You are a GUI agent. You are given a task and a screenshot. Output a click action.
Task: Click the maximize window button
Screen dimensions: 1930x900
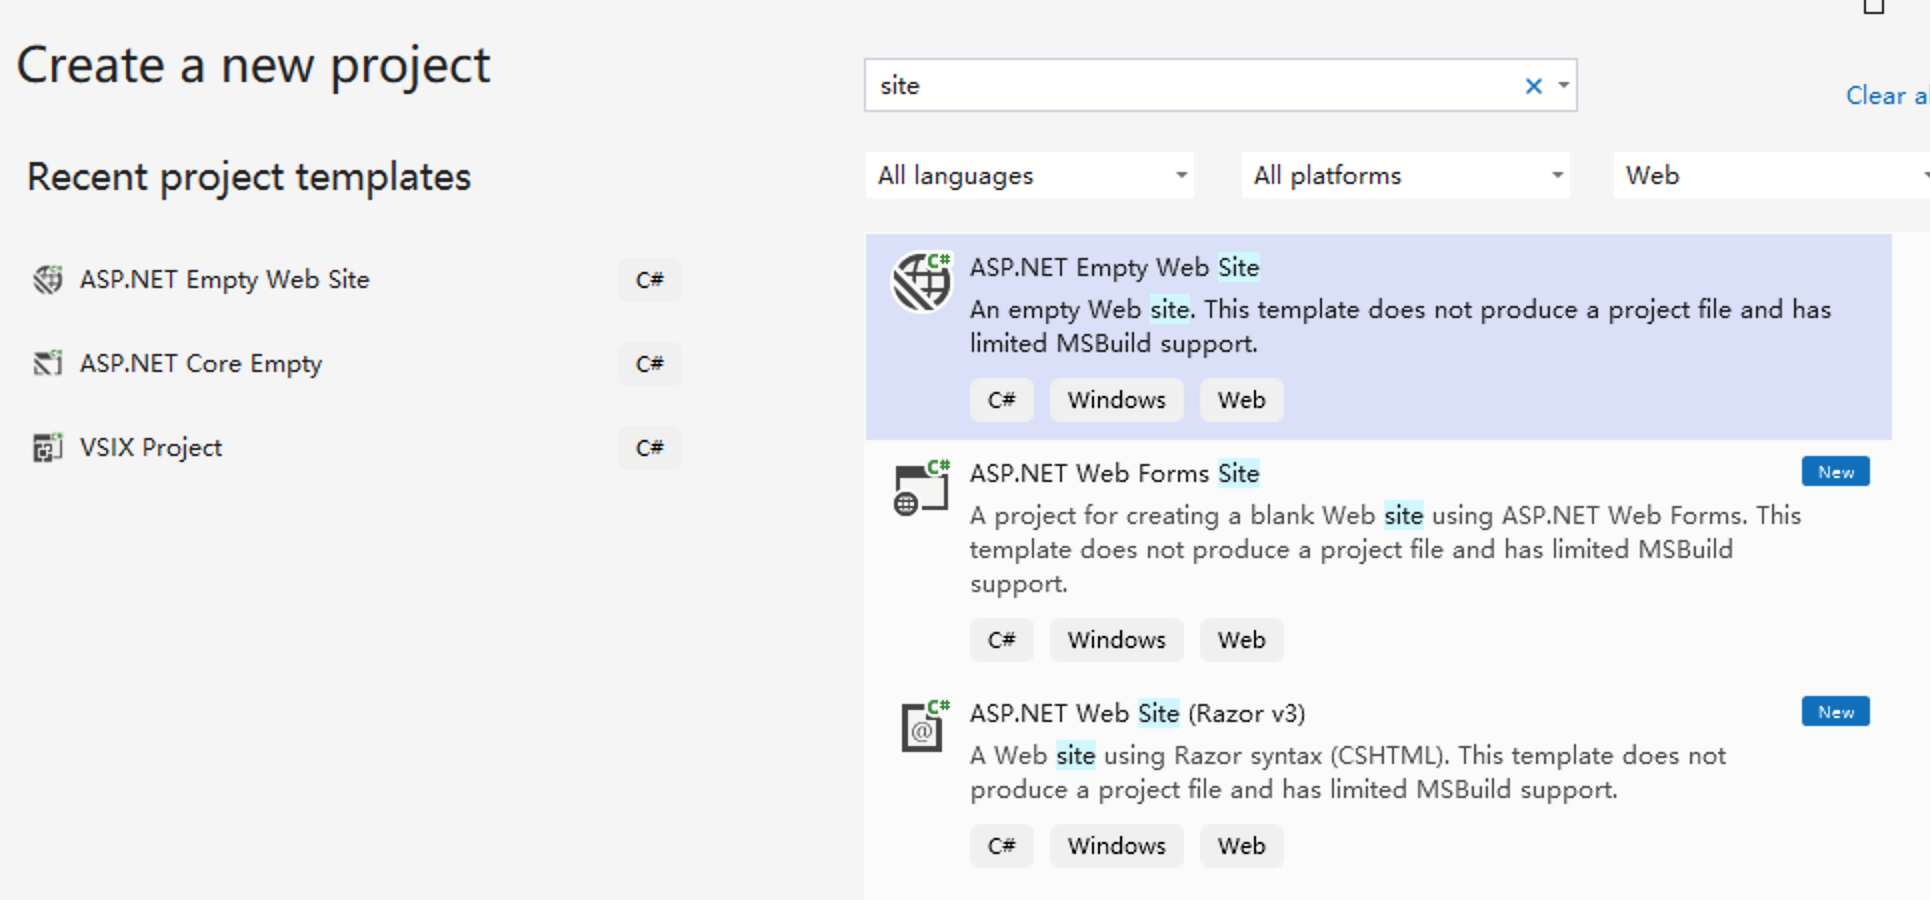point(1874,6)
